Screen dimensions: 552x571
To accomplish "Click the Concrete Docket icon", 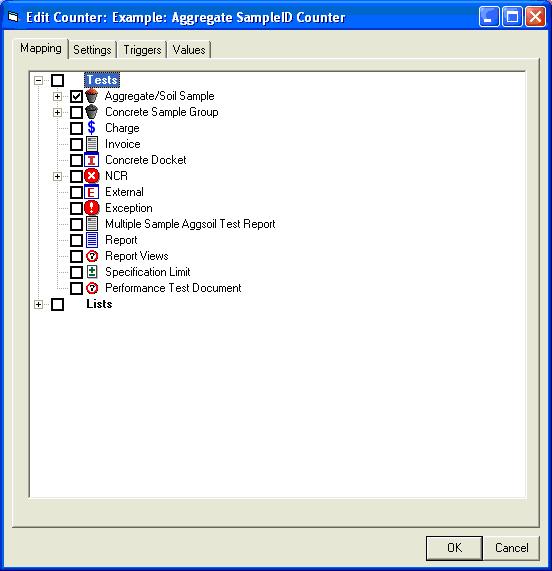I will (x=91, y=160).
